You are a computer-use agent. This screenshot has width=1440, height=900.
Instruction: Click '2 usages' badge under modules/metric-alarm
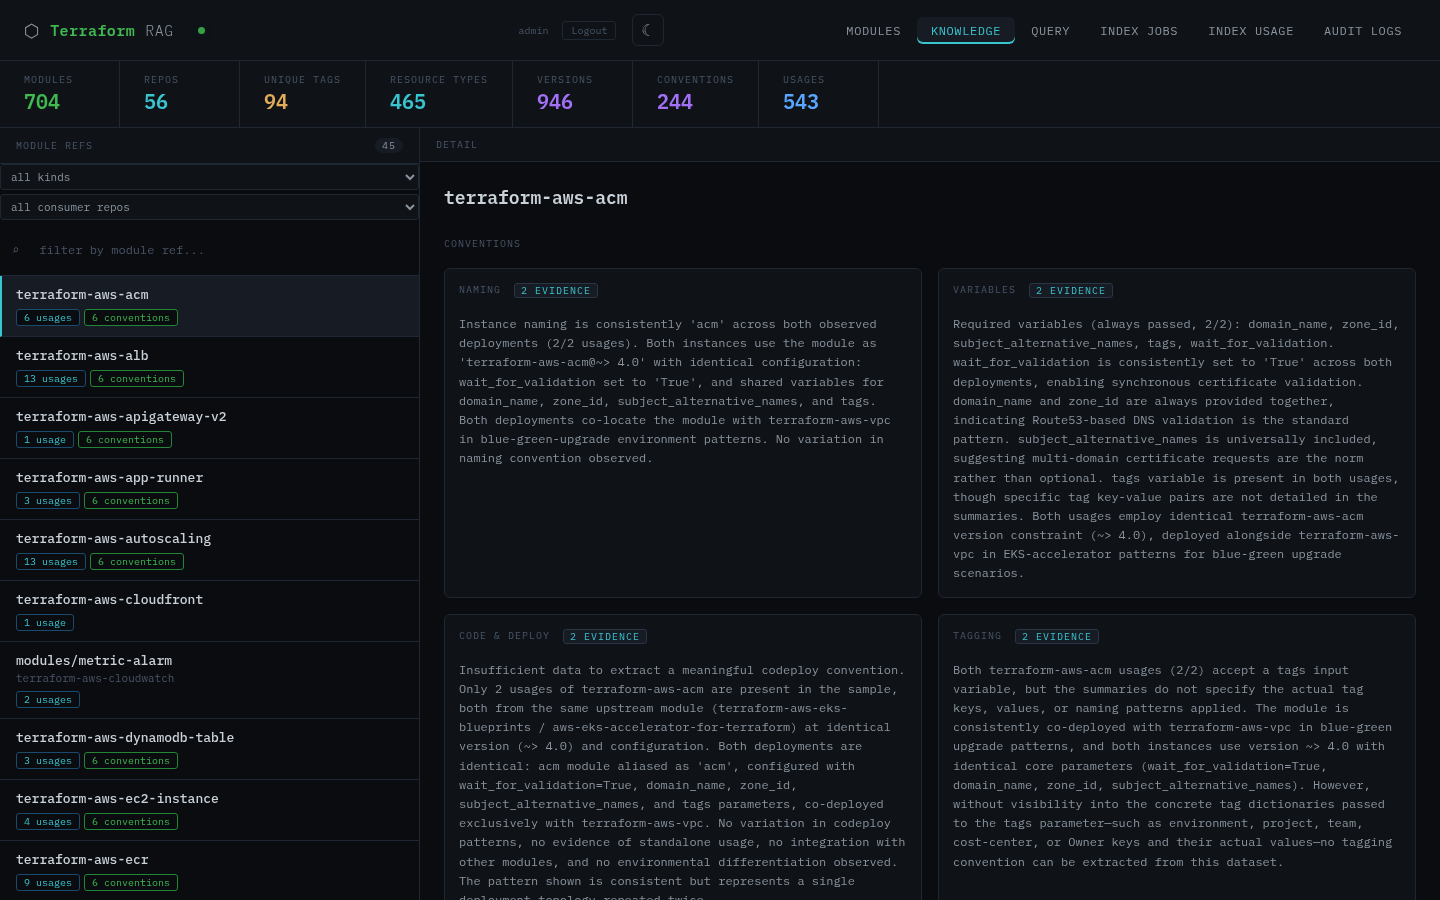[48, 700]
